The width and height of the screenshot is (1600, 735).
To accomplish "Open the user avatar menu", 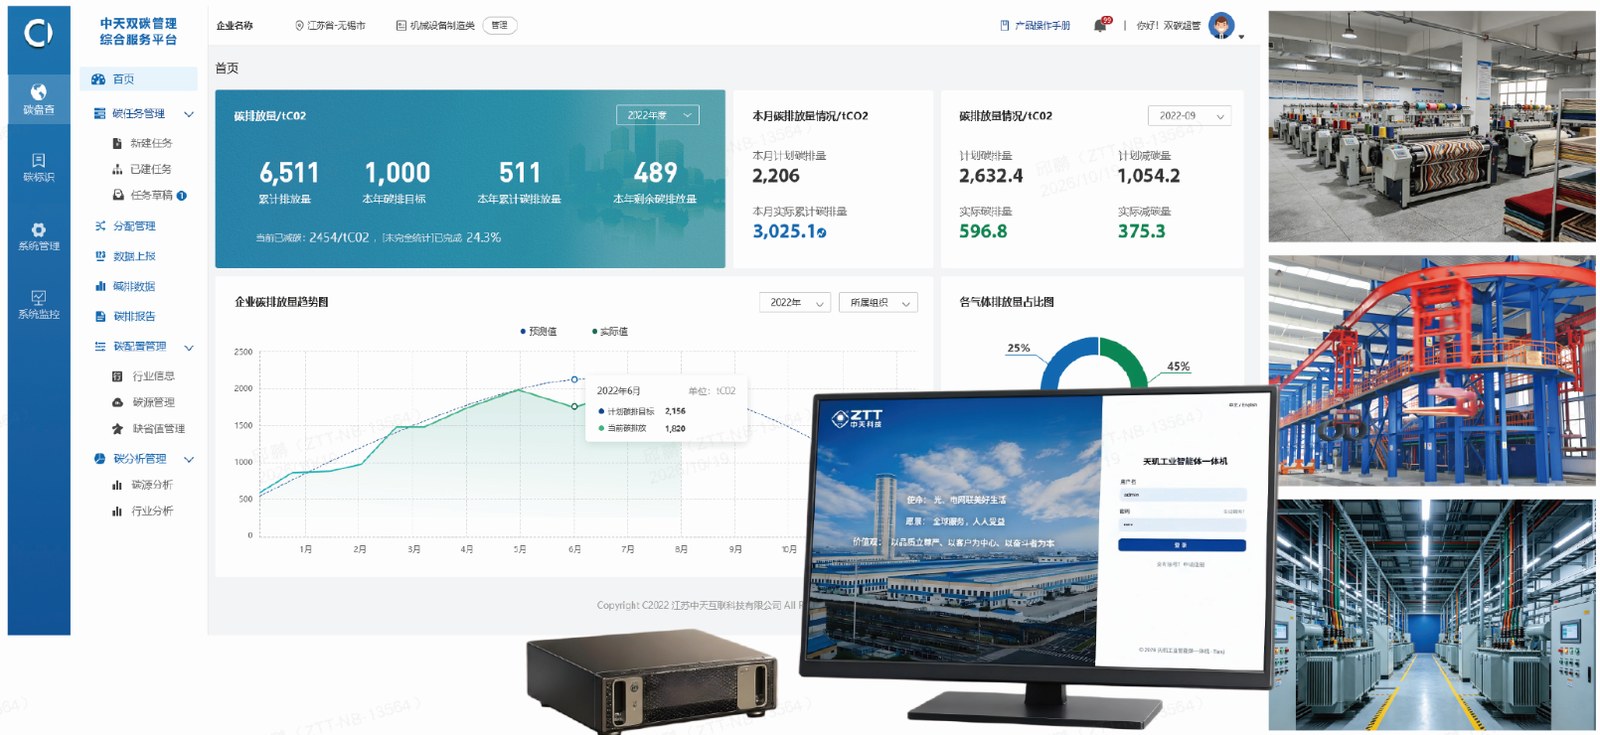I will coord(1221,26).
